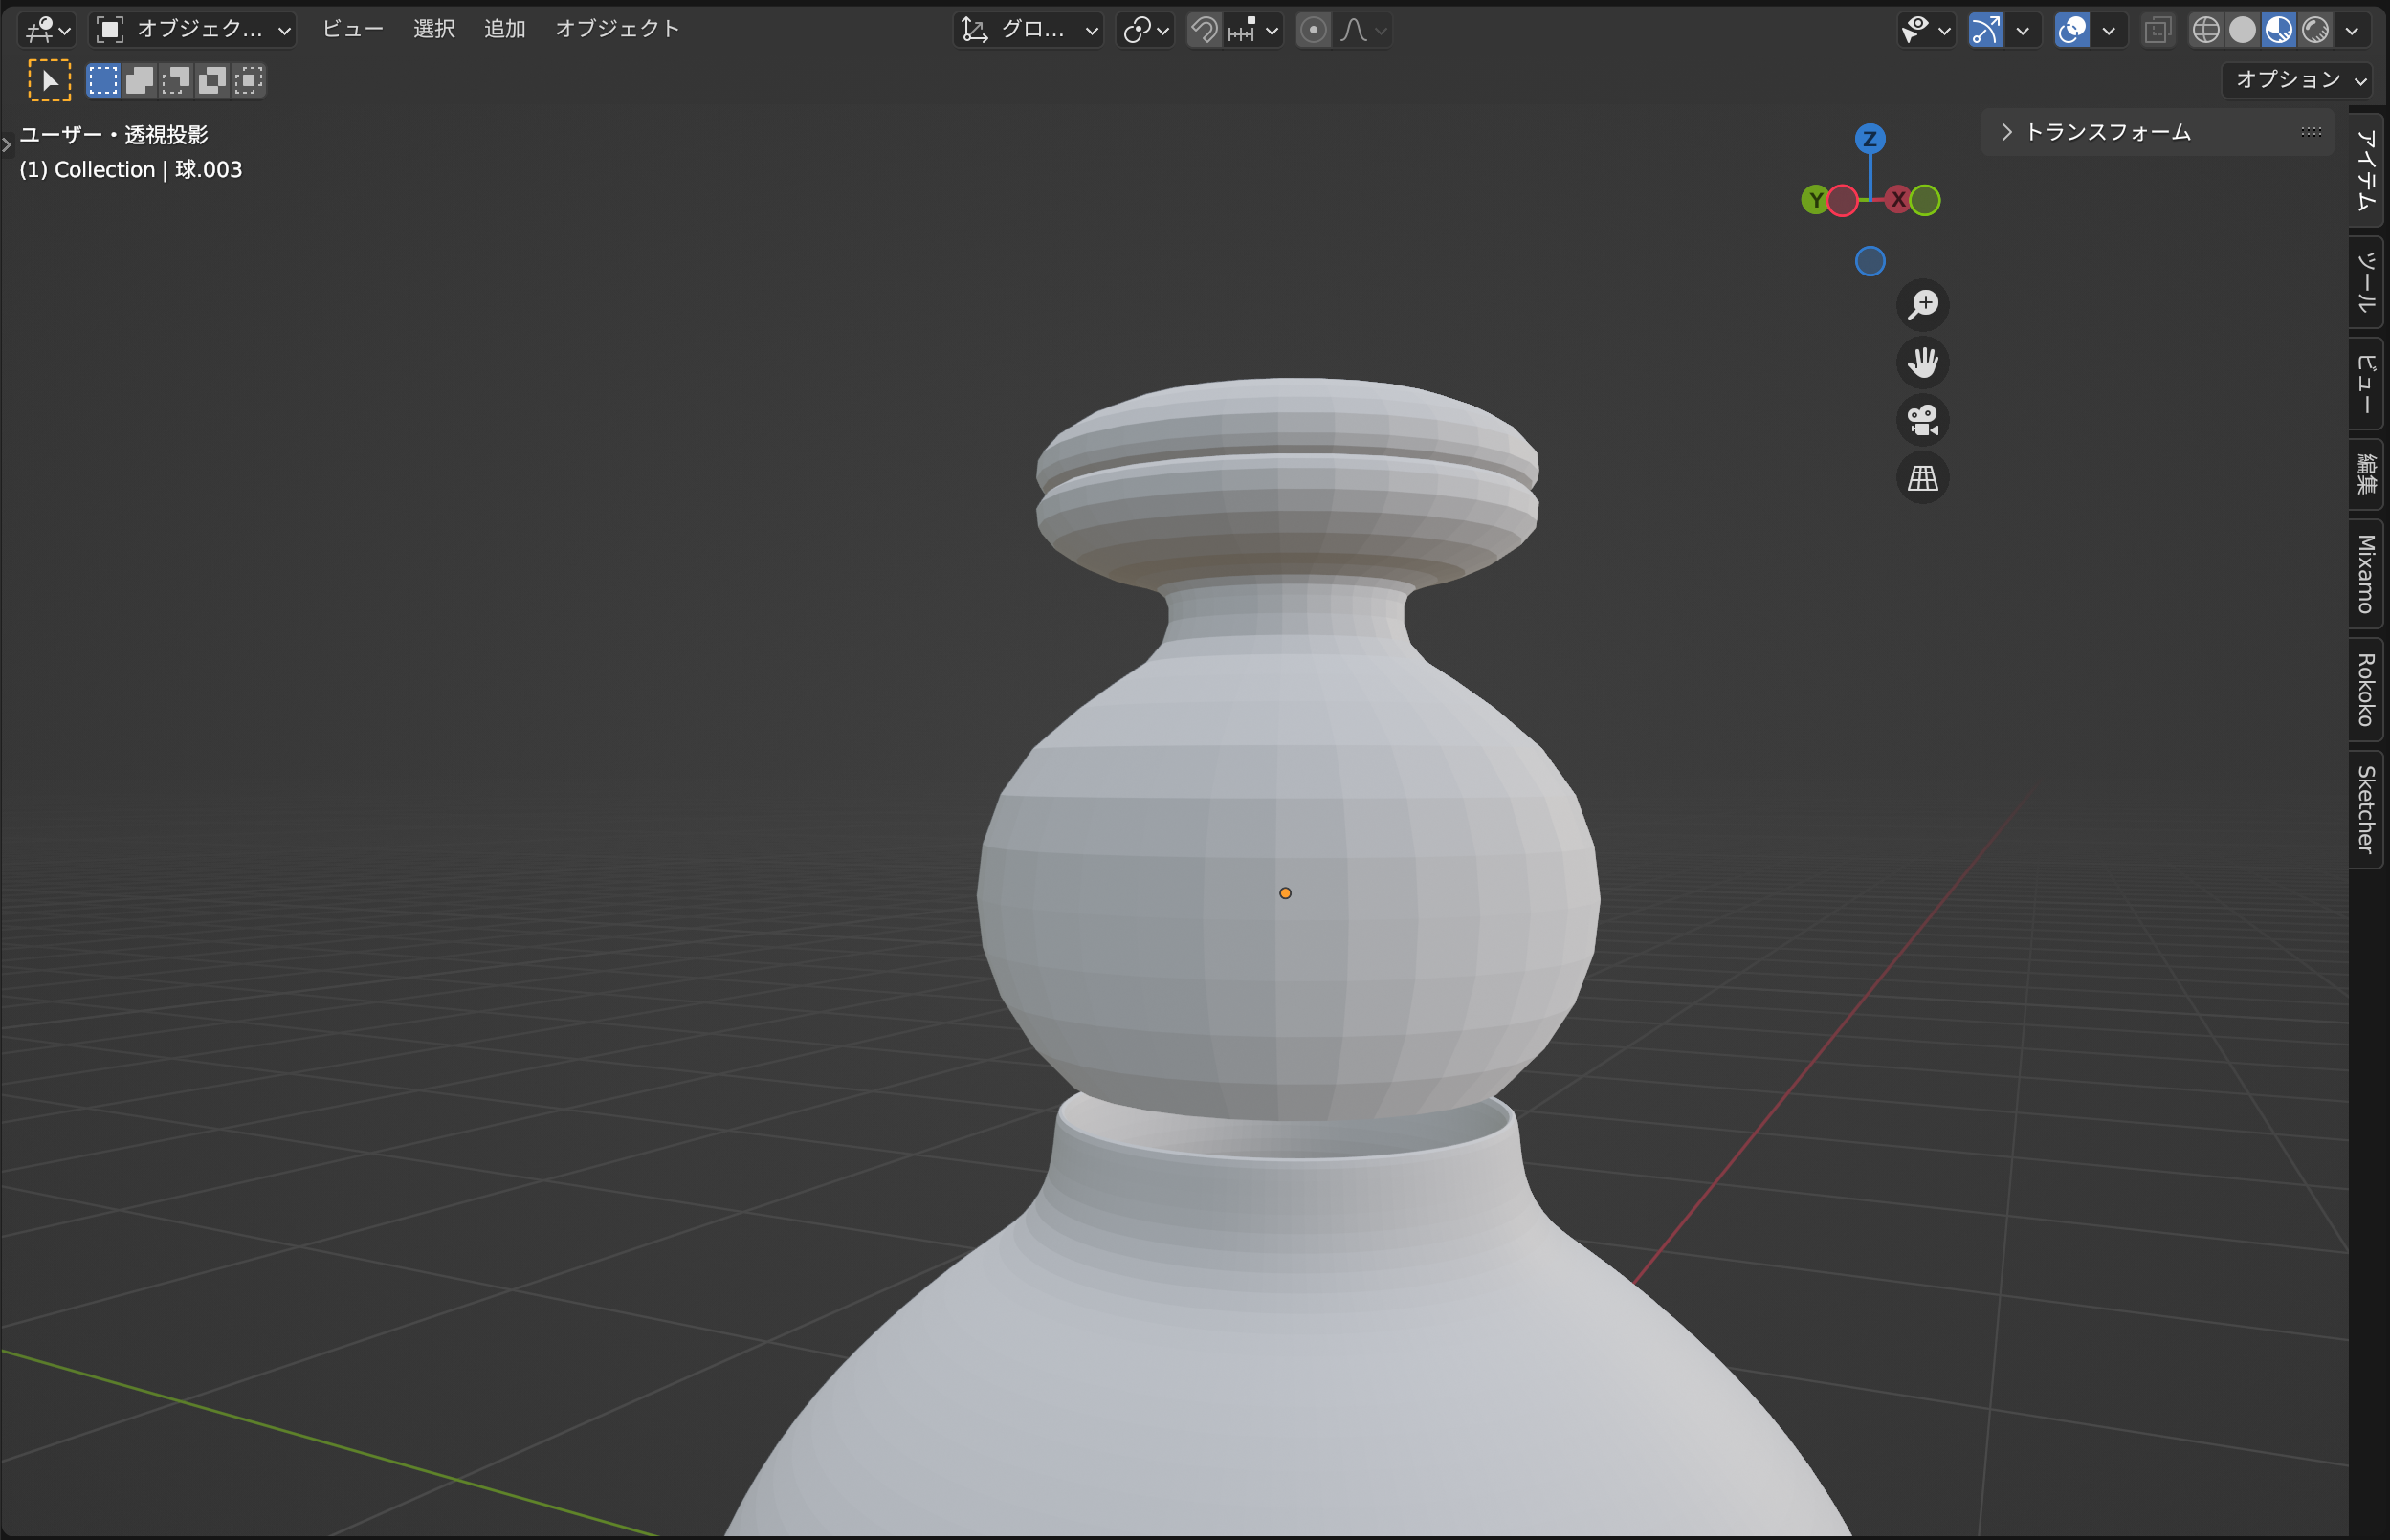Select the box select tool
This screenshot has width=2390, height=1540.
49,80
